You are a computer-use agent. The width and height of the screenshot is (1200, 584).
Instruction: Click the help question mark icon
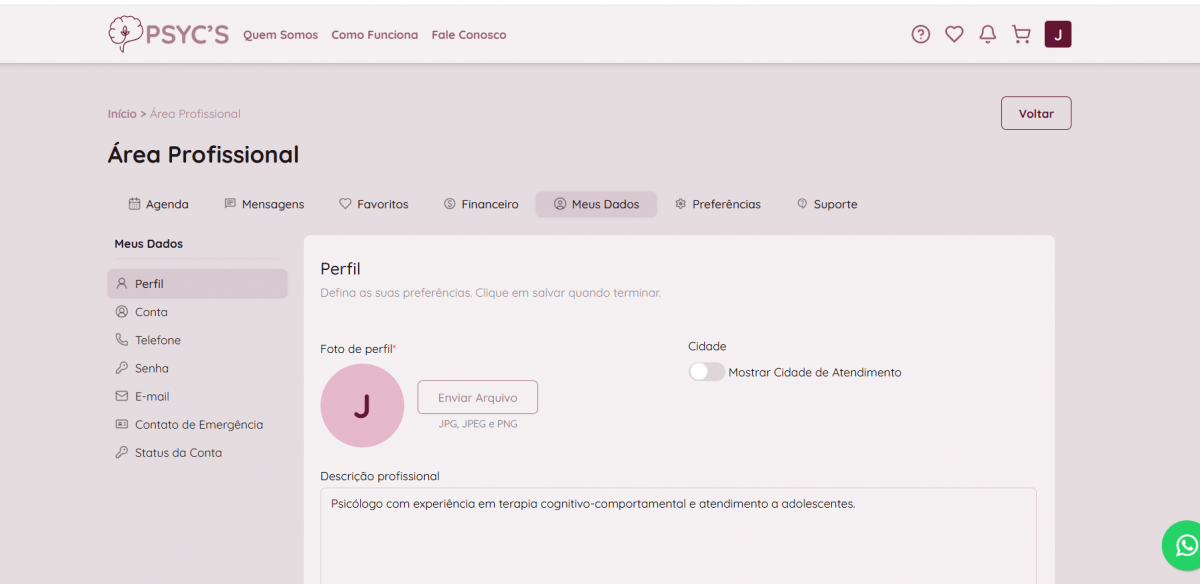(920, 35)
